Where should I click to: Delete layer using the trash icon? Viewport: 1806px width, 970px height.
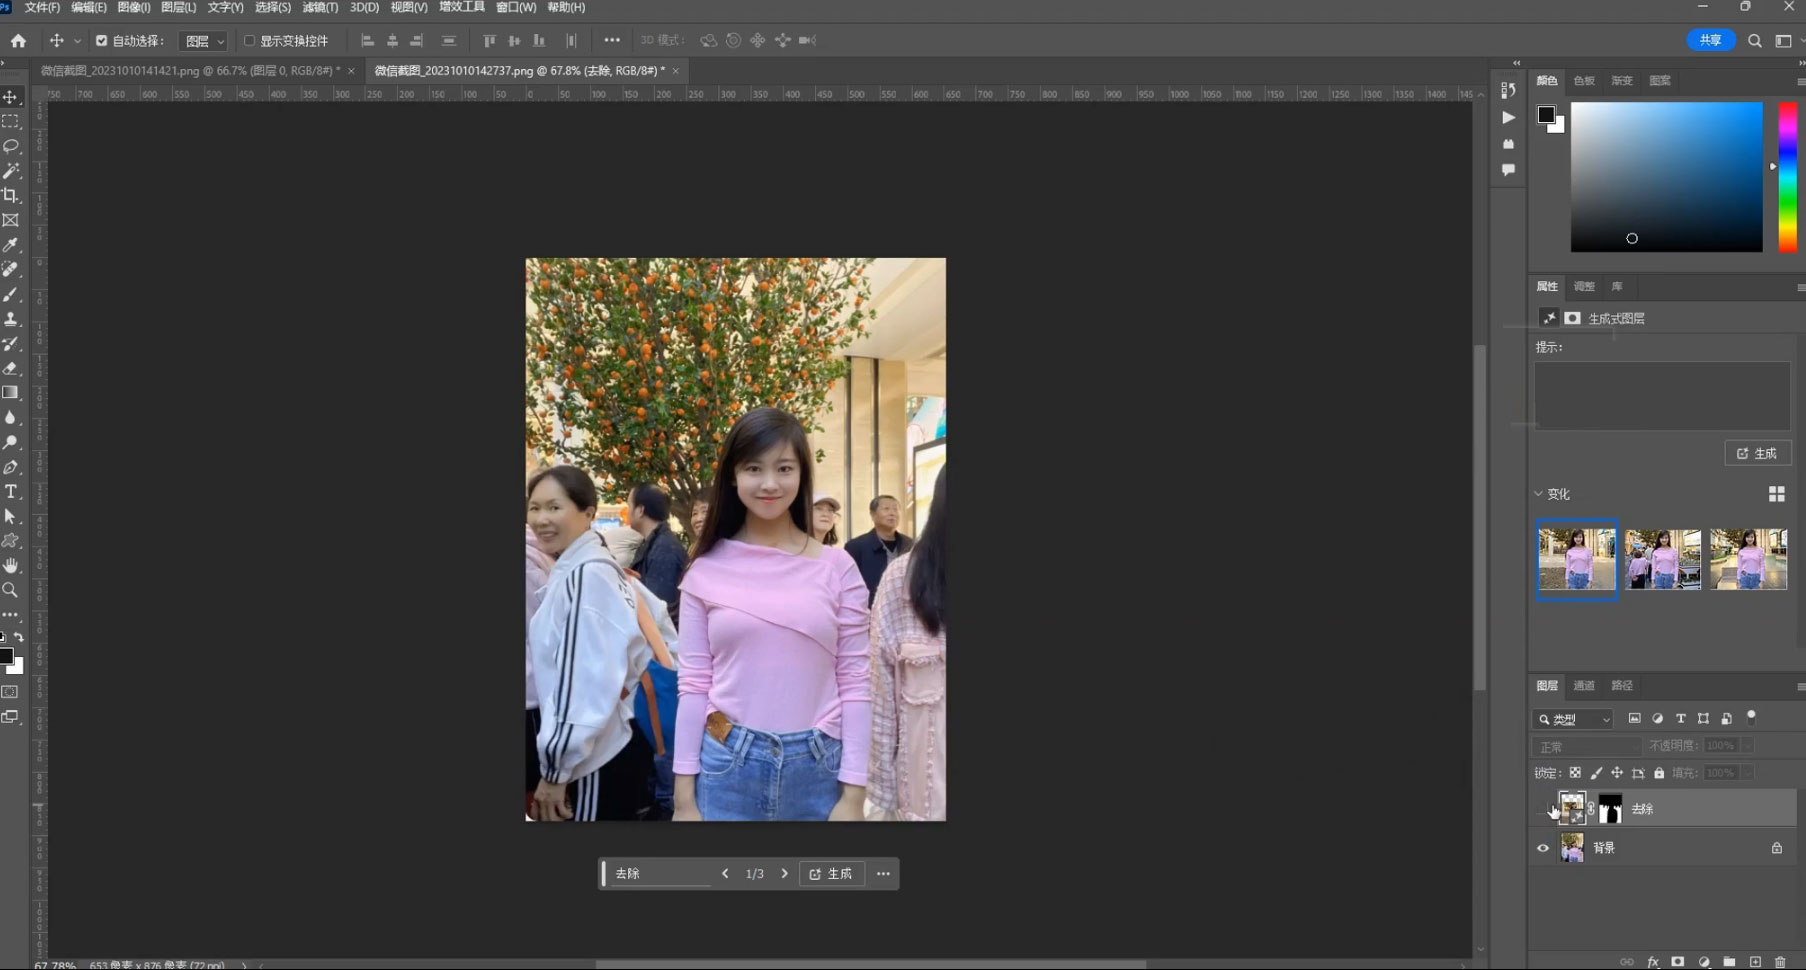1781,962
